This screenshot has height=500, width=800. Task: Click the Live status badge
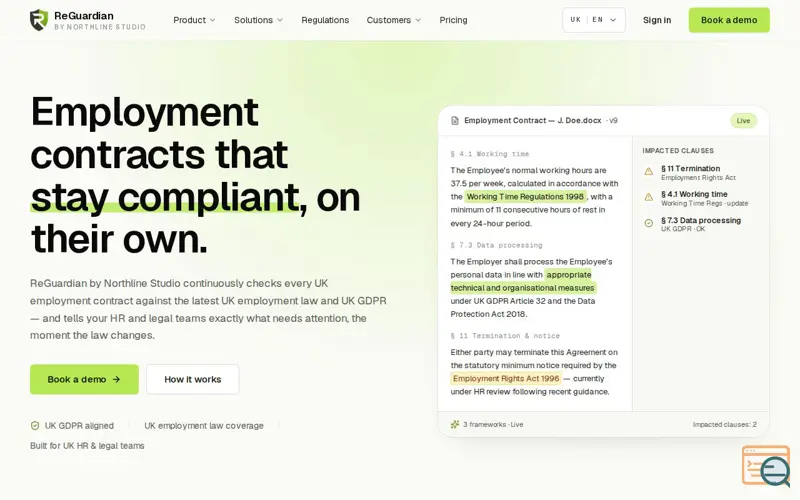tap(743, 121)
